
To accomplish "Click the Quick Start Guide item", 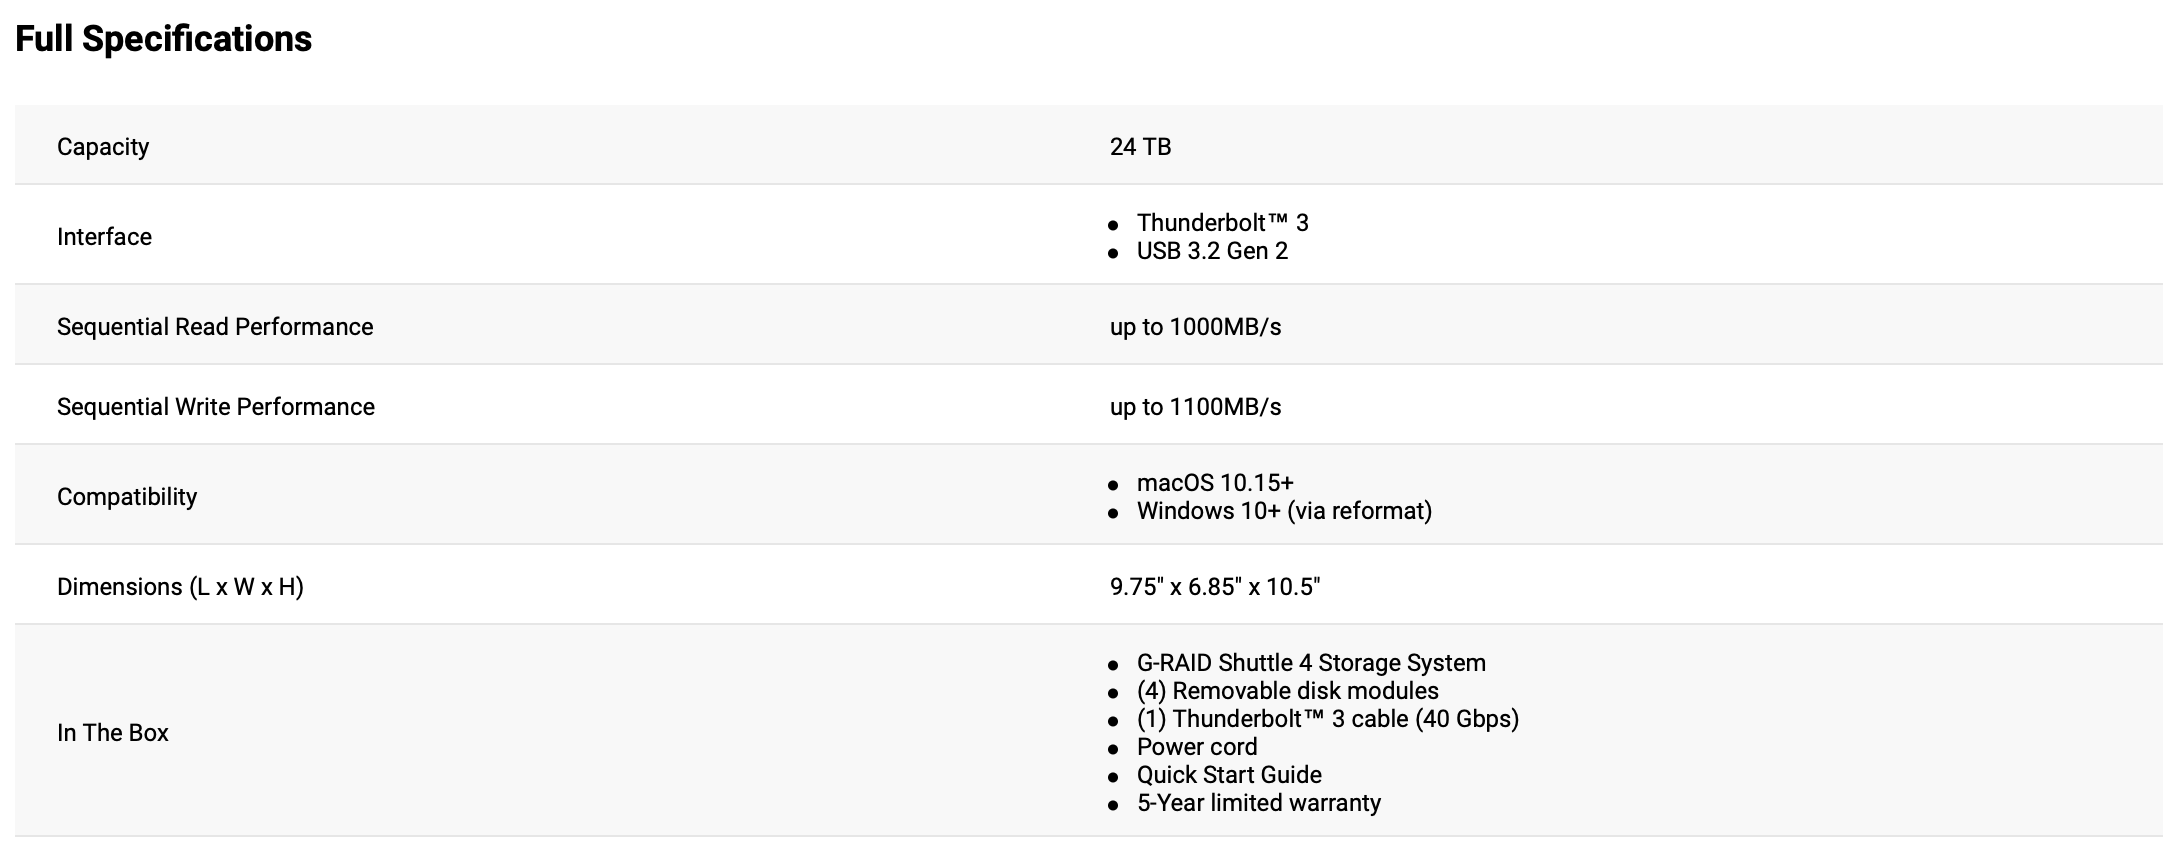I will [x=1229, y=775].
